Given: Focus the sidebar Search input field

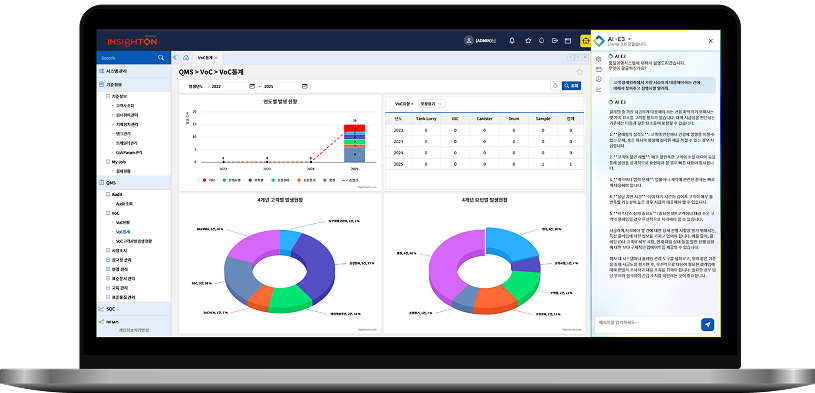Looking at the screenshot, I should [x=127, y=58].
